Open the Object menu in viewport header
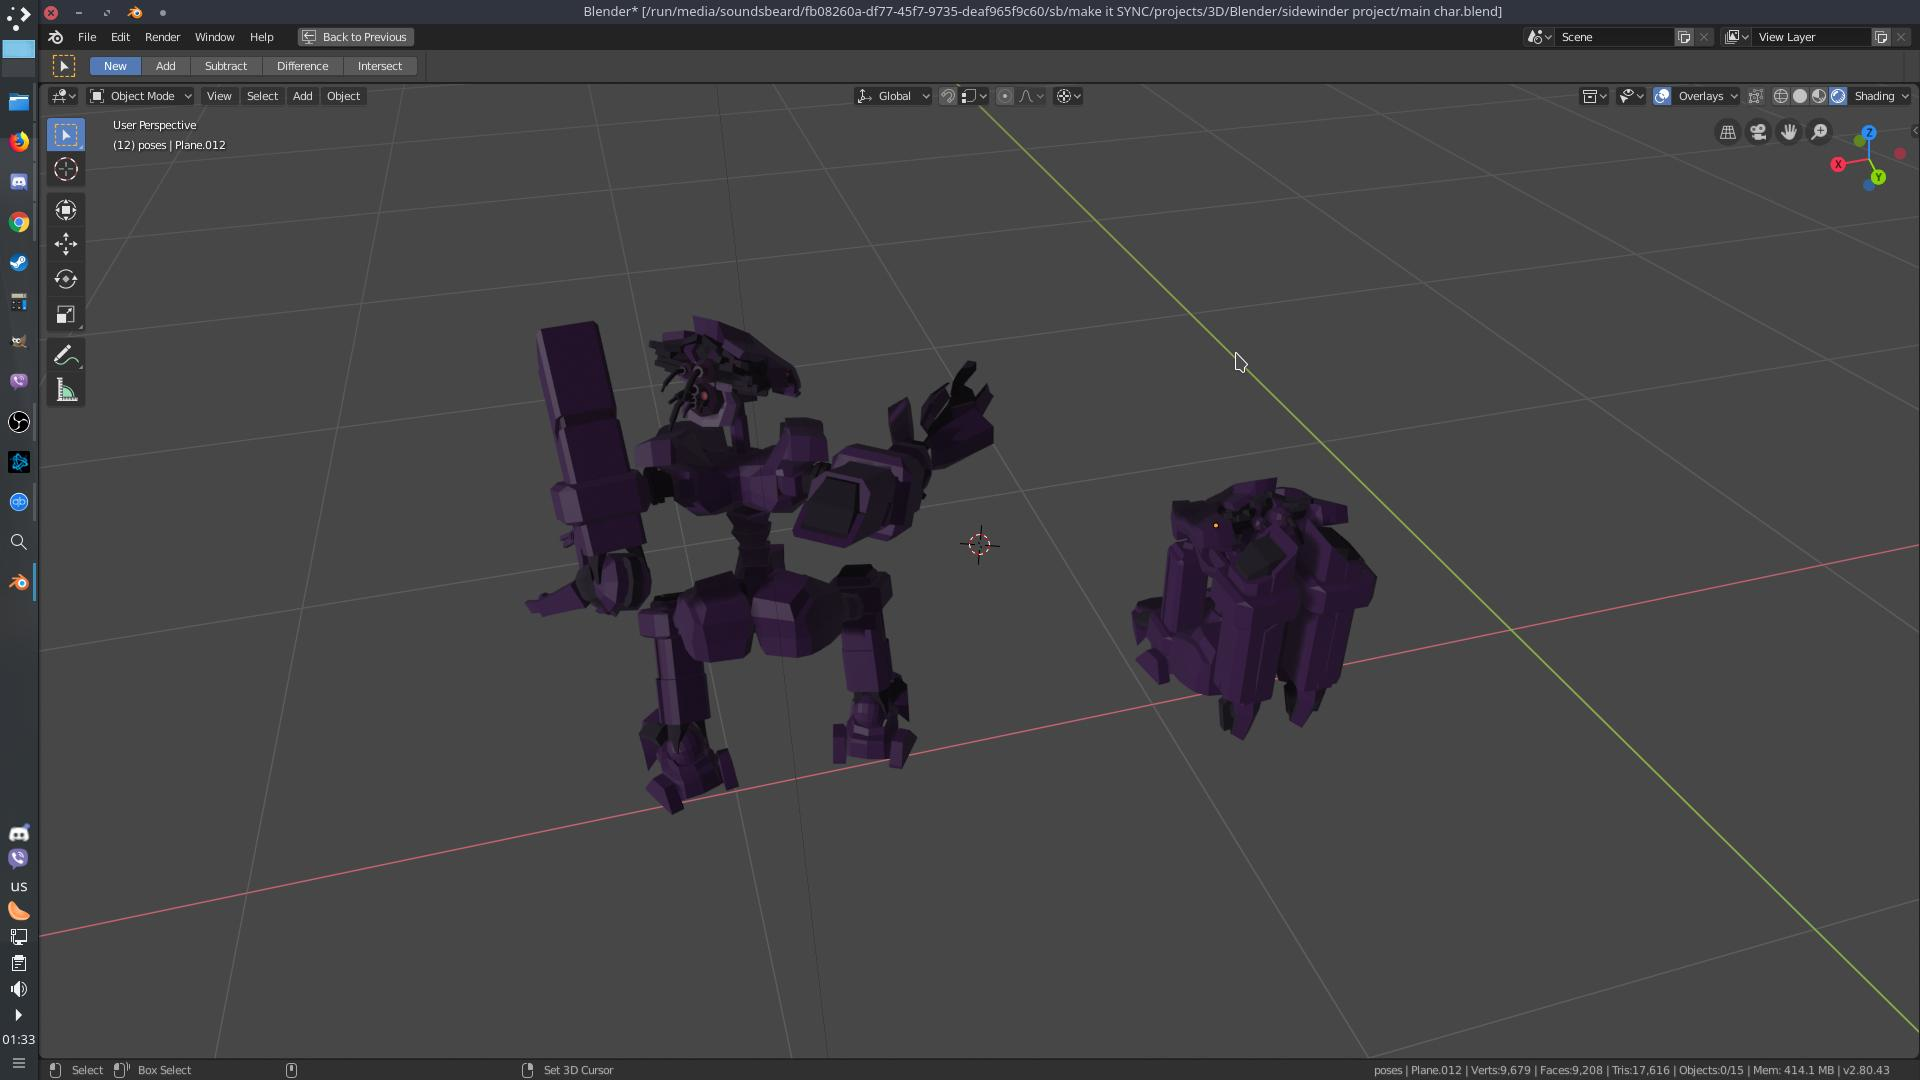1920x1080 pixels. point(343,96)
